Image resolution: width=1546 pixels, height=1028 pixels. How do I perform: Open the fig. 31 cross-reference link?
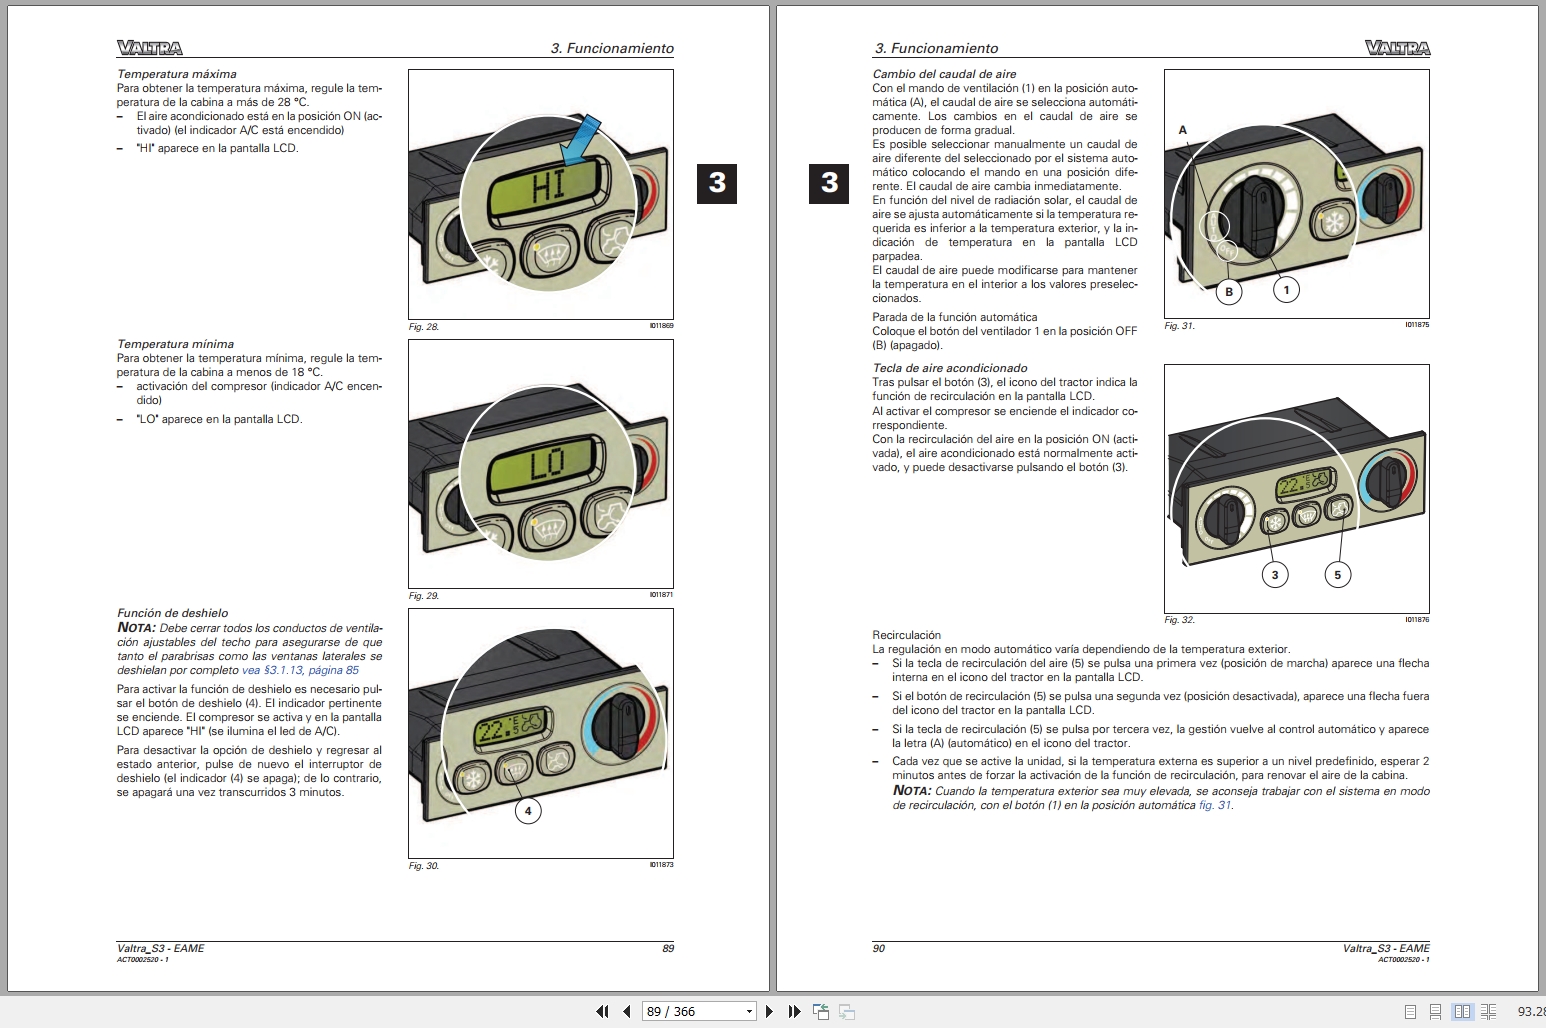(x=1215, y=805)
